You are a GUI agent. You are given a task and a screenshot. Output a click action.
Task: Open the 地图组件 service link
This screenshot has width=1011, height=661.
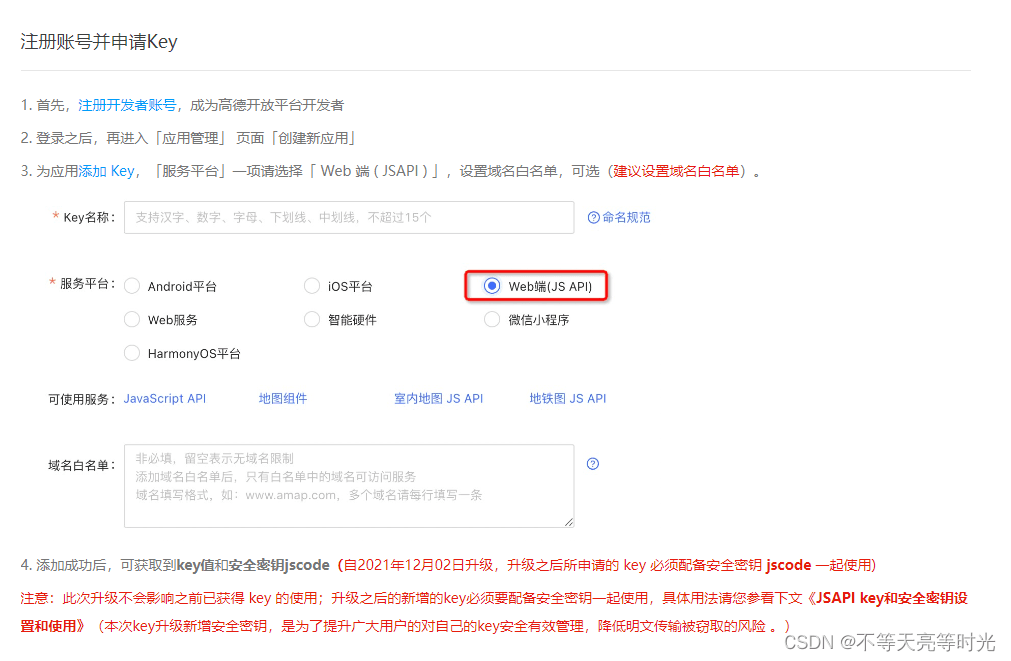point(282,399)
